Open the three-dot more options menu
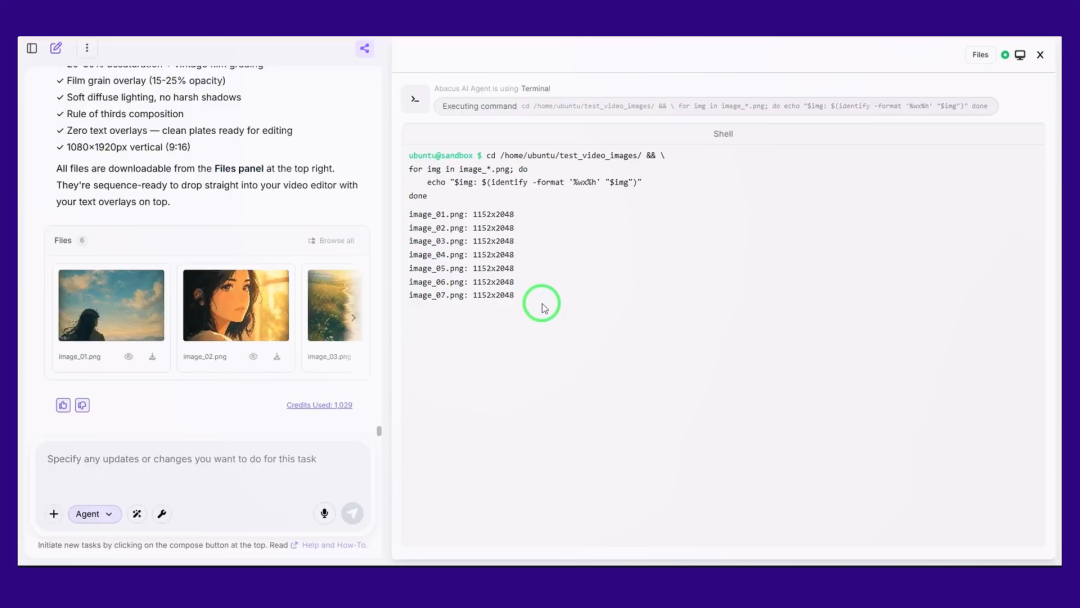 (87, 48)
